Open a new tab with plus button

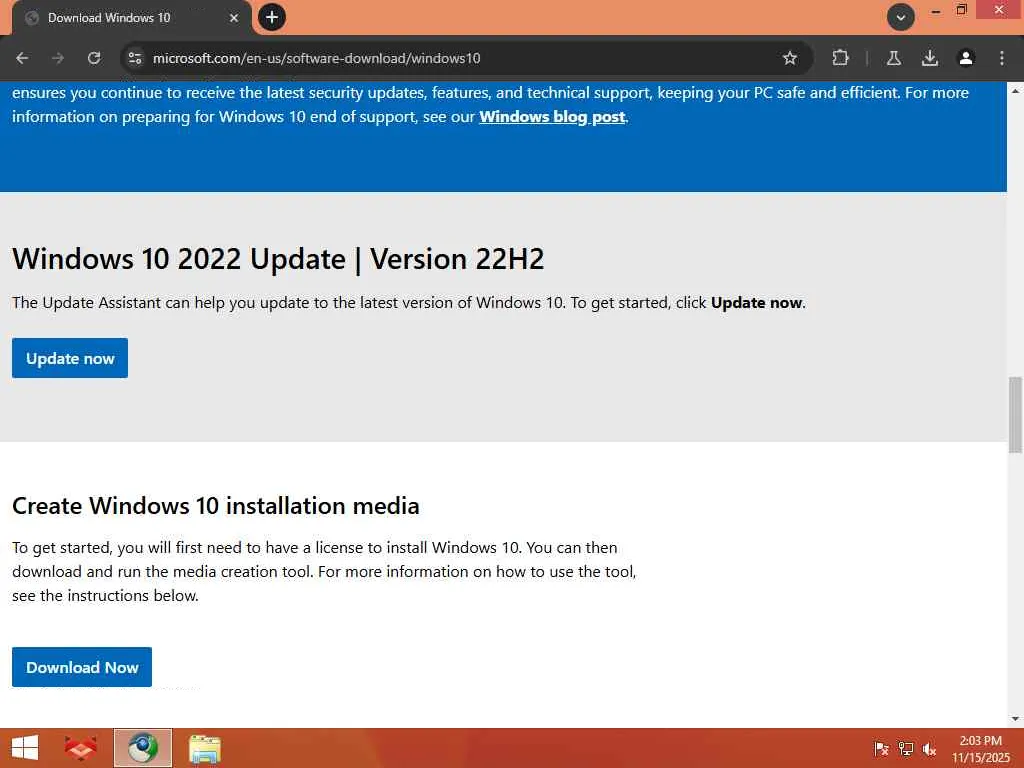pos(272,17)
